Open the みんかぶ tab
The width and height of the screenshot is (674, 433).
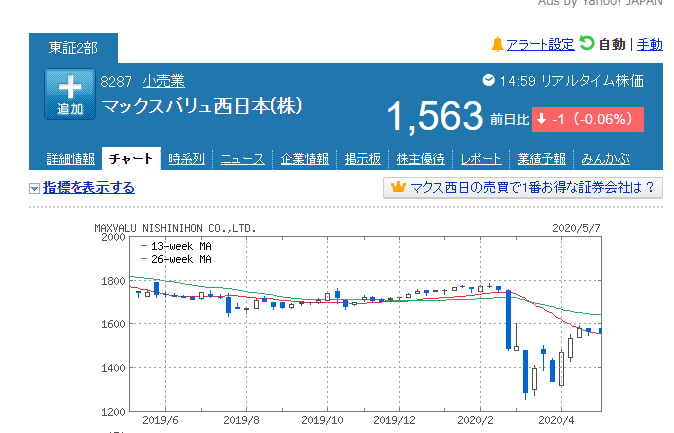click(x=605, y=159)
